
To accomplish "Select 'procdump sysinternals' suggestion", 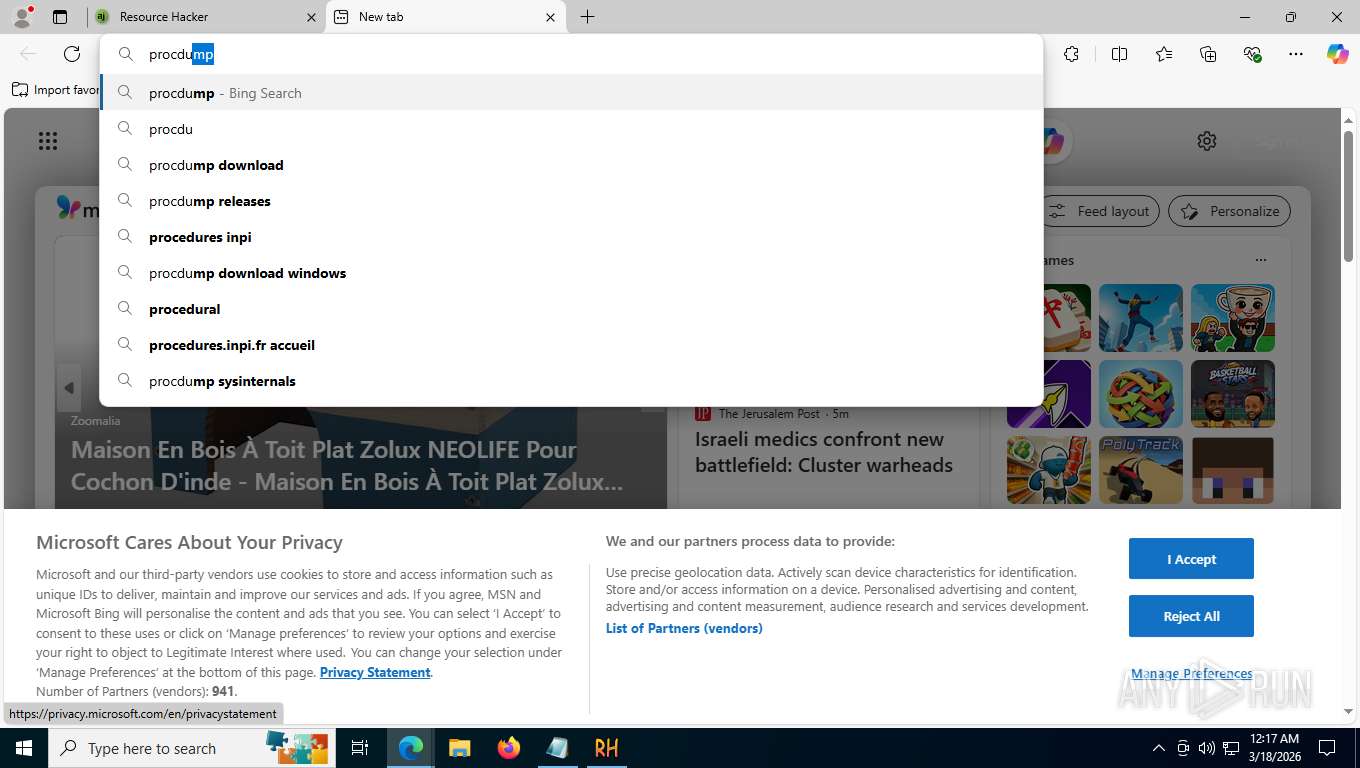I will (571, 381).
